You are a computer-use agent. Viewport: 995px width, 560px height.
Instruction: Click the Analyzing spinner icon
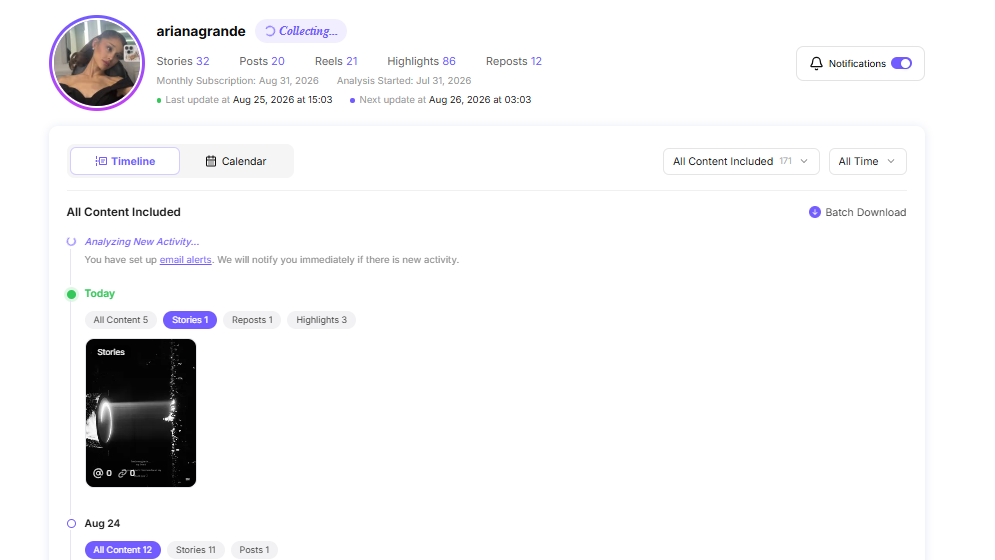coord(72,242)
